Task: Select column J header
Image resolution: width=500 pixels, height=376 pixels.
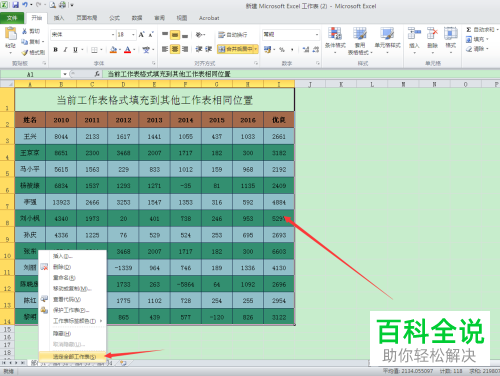Action: [x=310, y=84]
